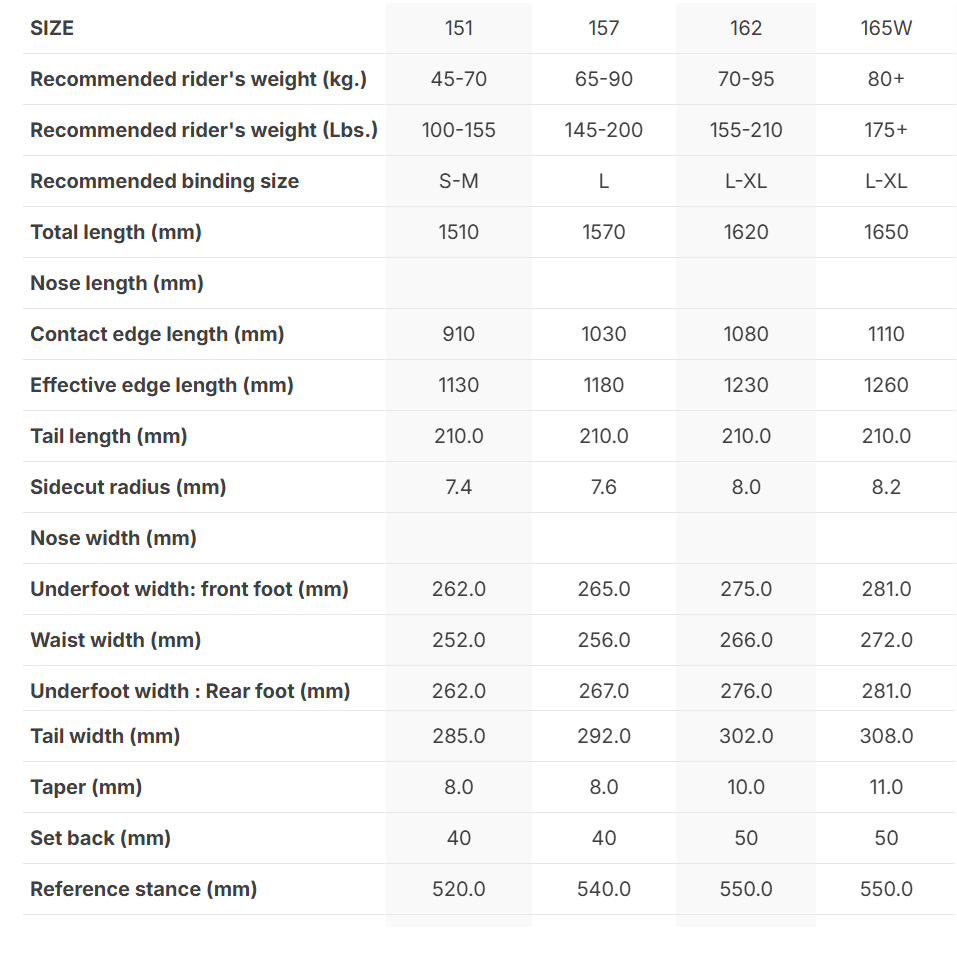Click the 1030 contact edge length value
957x956 pixels.
[x=604, y=334]
